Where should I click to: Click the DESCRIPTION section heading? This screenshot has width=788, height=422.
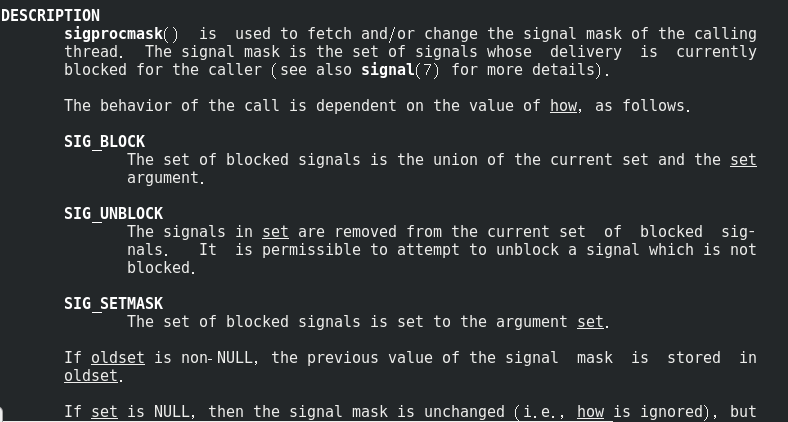(50, 15)
